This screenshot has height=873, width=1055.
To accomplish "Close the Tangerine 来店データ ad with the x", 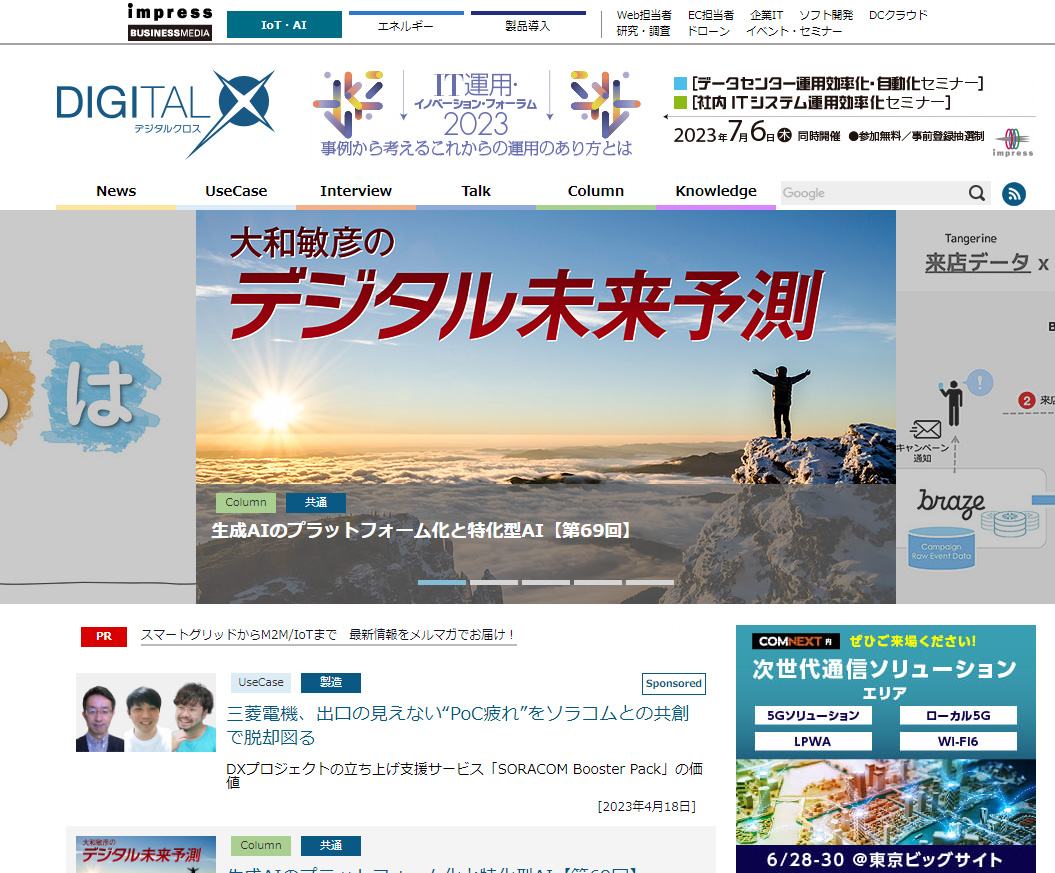I will [x=1043, y=263].
